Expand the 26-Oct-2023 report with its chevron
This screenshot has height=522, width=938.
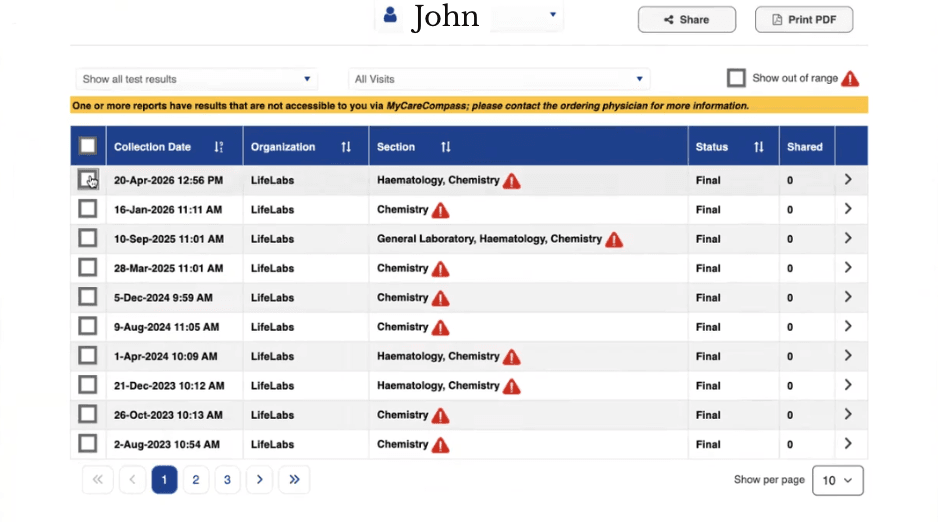(x=848, y=414)
